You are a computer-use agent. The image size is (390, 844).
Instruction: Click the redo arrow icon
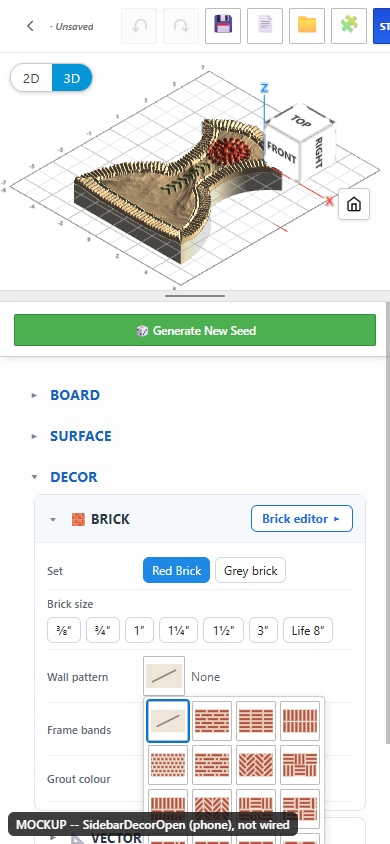tap(181, 26)
